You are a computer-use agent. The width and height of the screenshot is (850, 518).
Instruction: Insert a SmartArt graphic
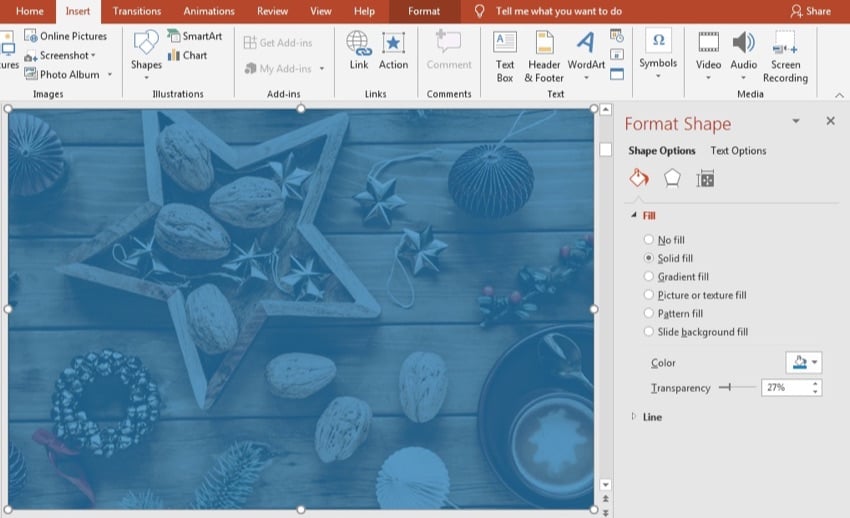tap(194, 36)
